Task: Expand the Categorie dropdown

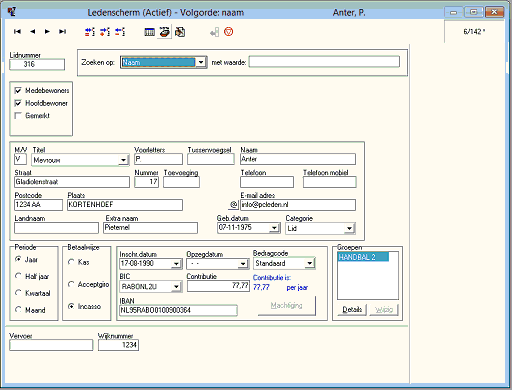Action: point(349,228)
